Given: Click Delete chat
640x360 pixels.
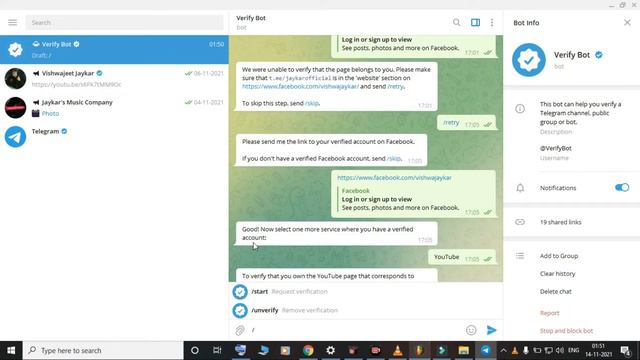Looking at the screenshot, I should (556, 291).
